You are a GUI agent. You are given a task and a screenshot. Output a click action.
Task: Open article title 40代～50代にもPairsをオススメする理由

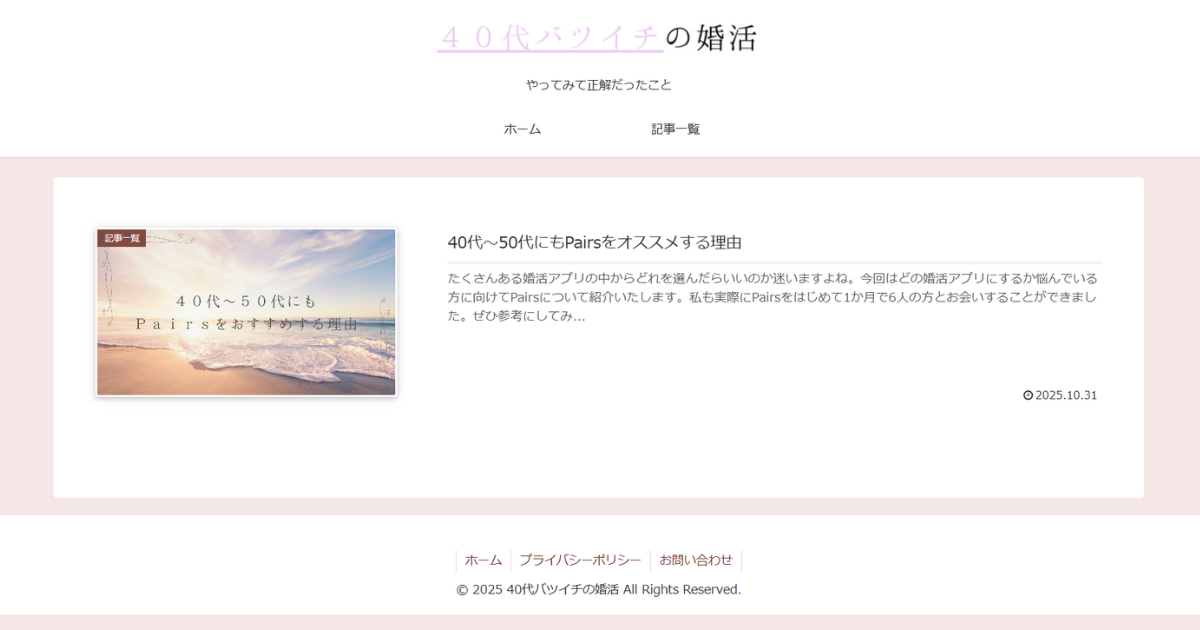(594, 242)
